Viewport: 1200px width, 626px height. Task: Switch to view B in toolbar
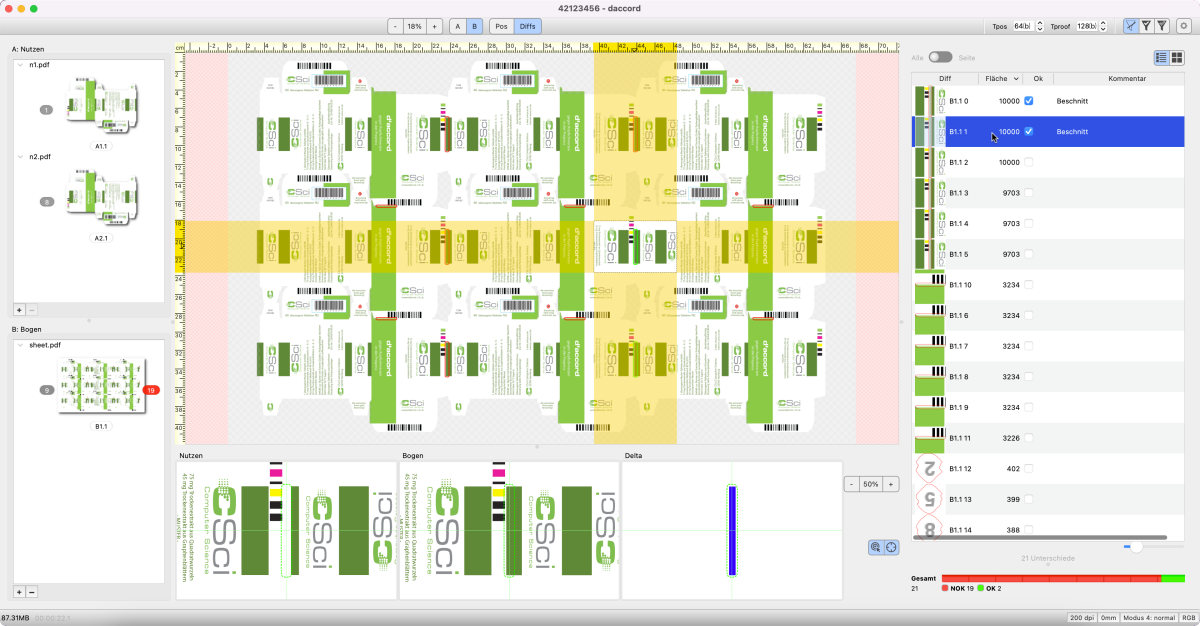pyautogui.click(x=474, y=26)
